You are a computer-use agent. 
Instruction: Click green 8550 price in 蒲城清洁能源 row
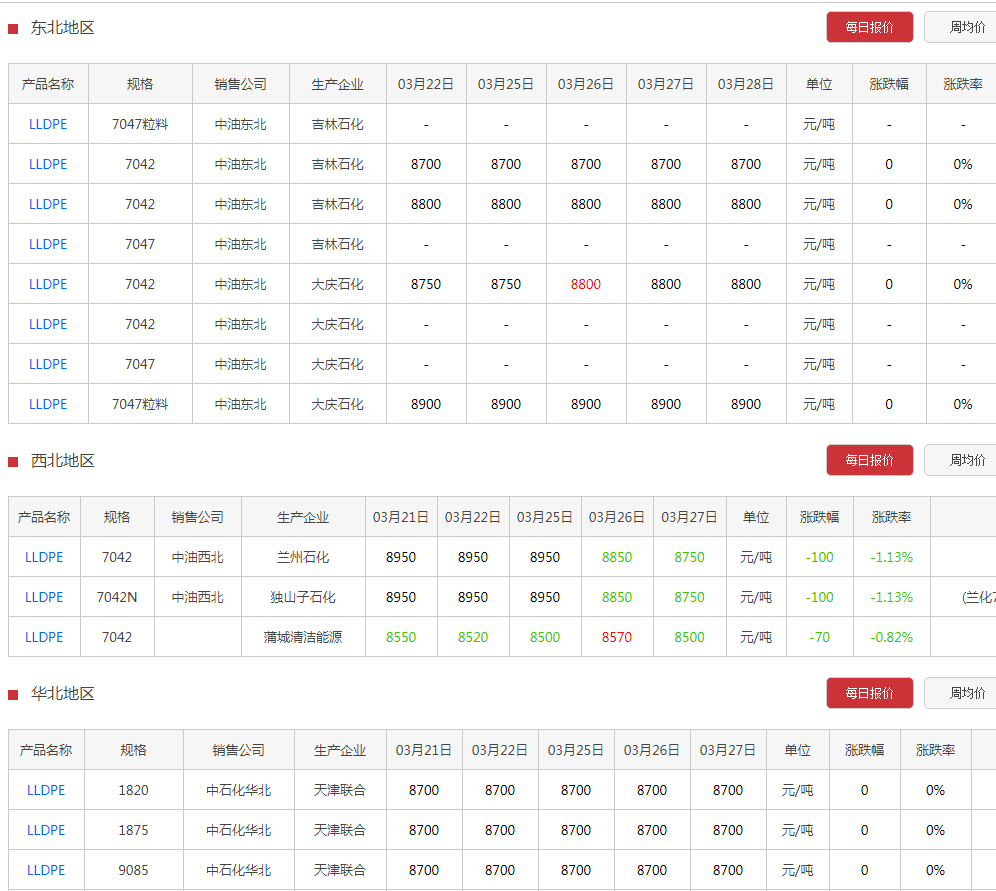tap(401, 638)
